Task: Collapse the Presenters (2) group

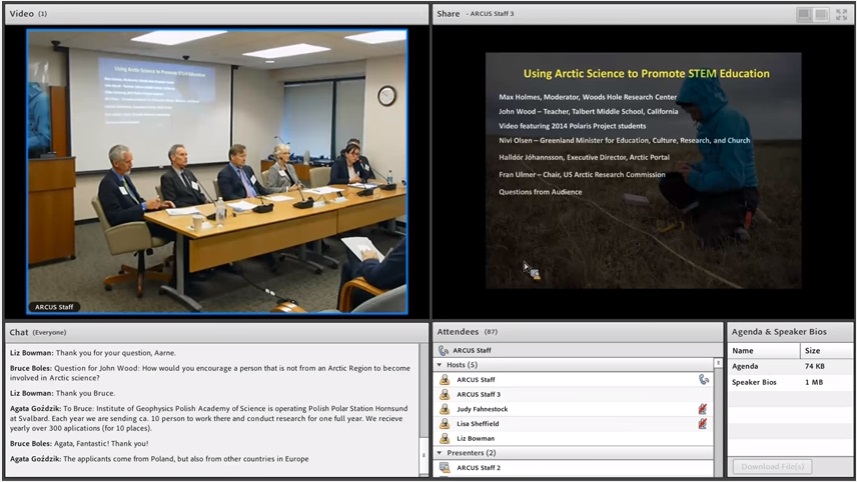Action: [x=439, y=453]
